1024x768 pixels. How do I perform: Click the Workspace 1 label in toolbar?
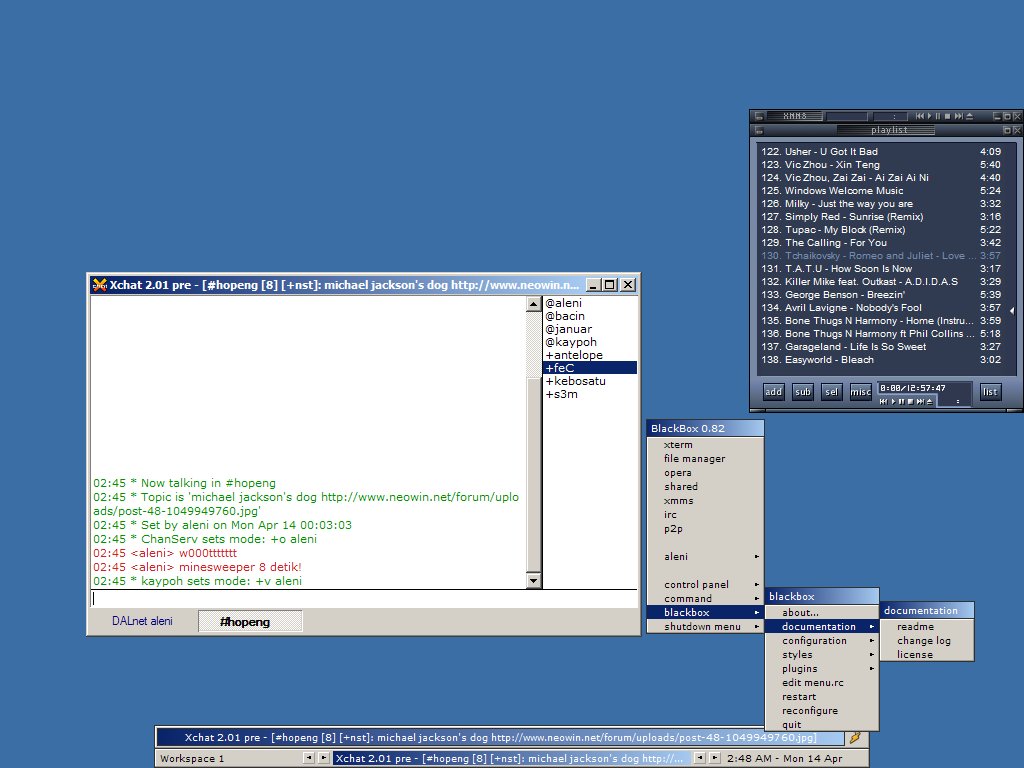192,758
